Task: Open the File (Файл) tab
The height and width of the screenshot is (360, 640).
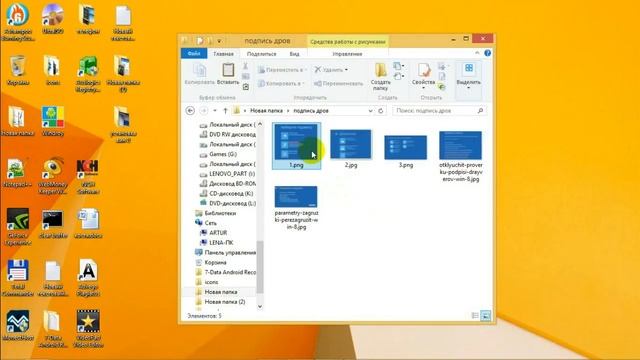Action: 194,53
